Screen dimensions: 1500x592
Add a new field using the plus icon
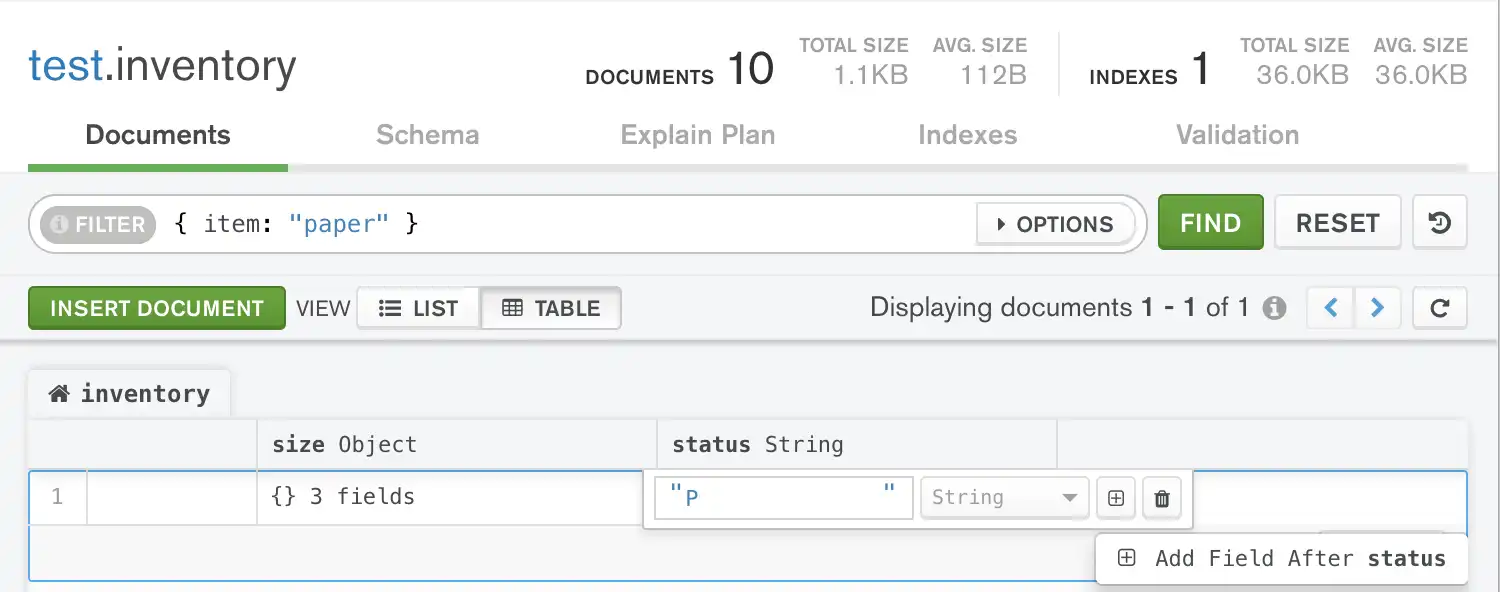1115,497
